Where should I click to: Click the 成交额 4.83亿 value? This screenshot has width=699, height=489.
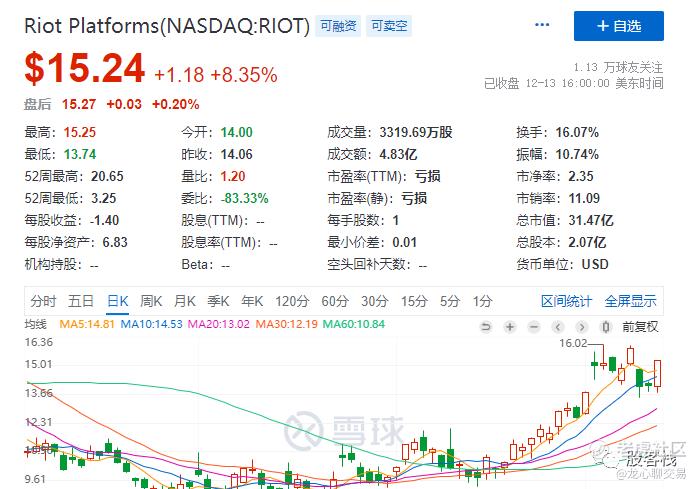pyautogui.click(x=398, y=154)
